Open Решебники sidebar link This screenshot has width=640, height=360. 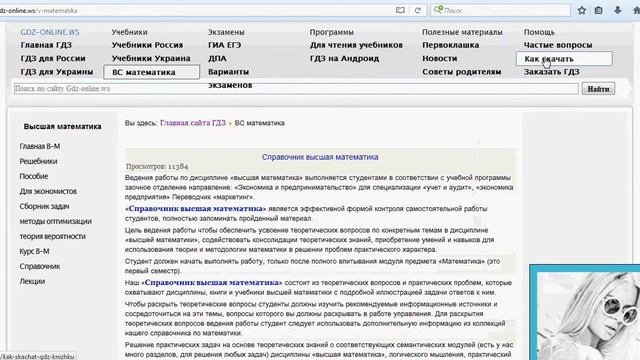coord(38,161)
